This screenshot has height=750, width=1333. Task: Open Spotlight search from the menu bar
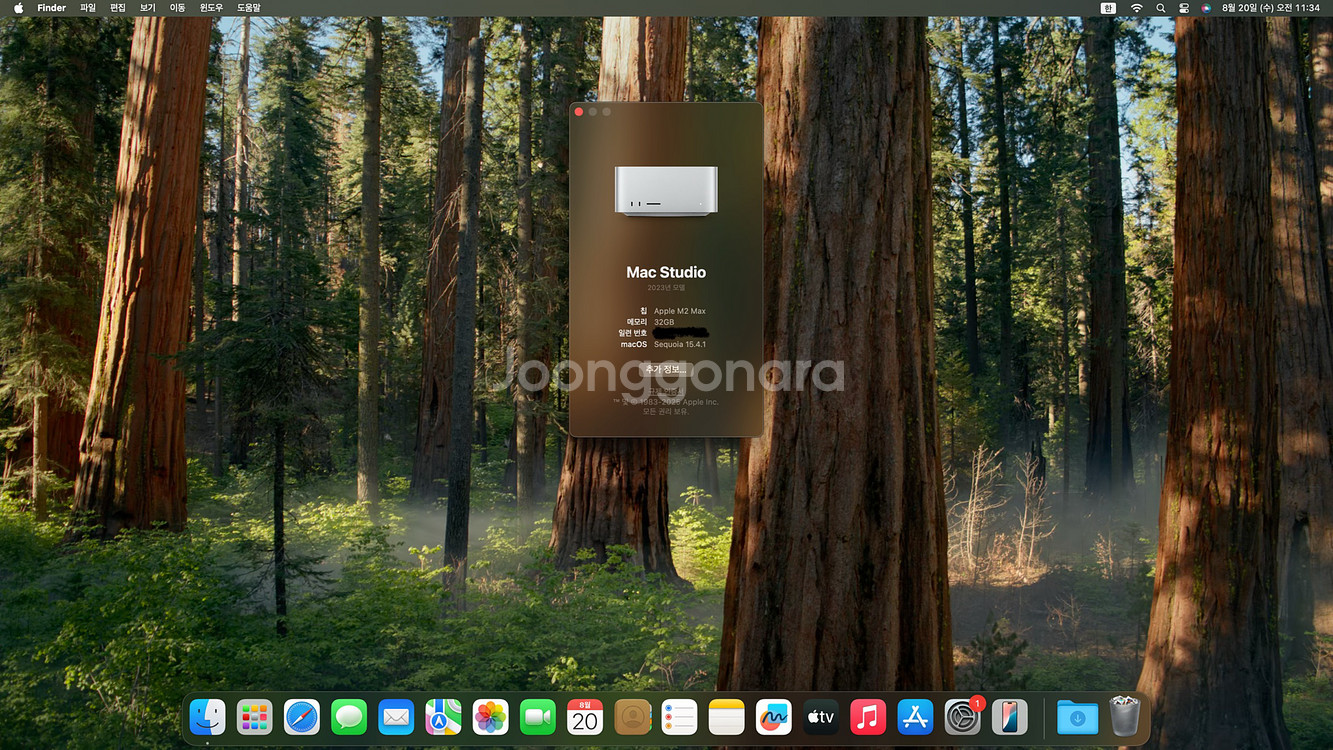(1160, 7)
